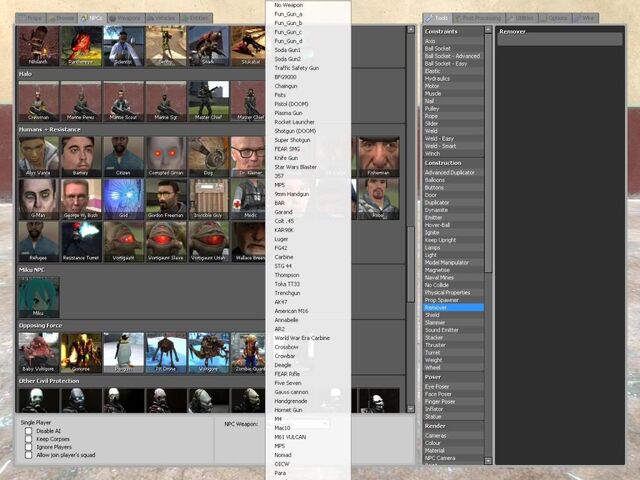
Task: Spawn the George W. Bush NPC
Action: coord(81,199)
